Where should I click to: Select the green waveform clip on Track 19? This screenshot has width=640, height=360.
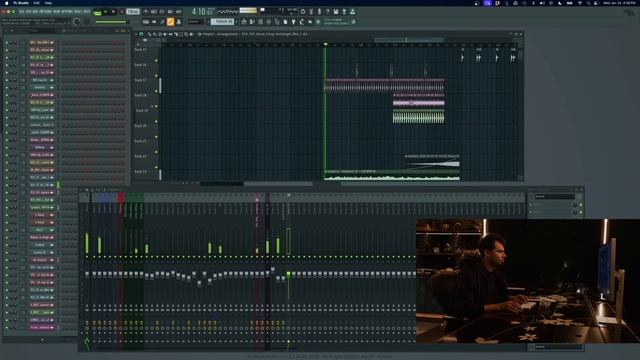(x=418, y=117)
